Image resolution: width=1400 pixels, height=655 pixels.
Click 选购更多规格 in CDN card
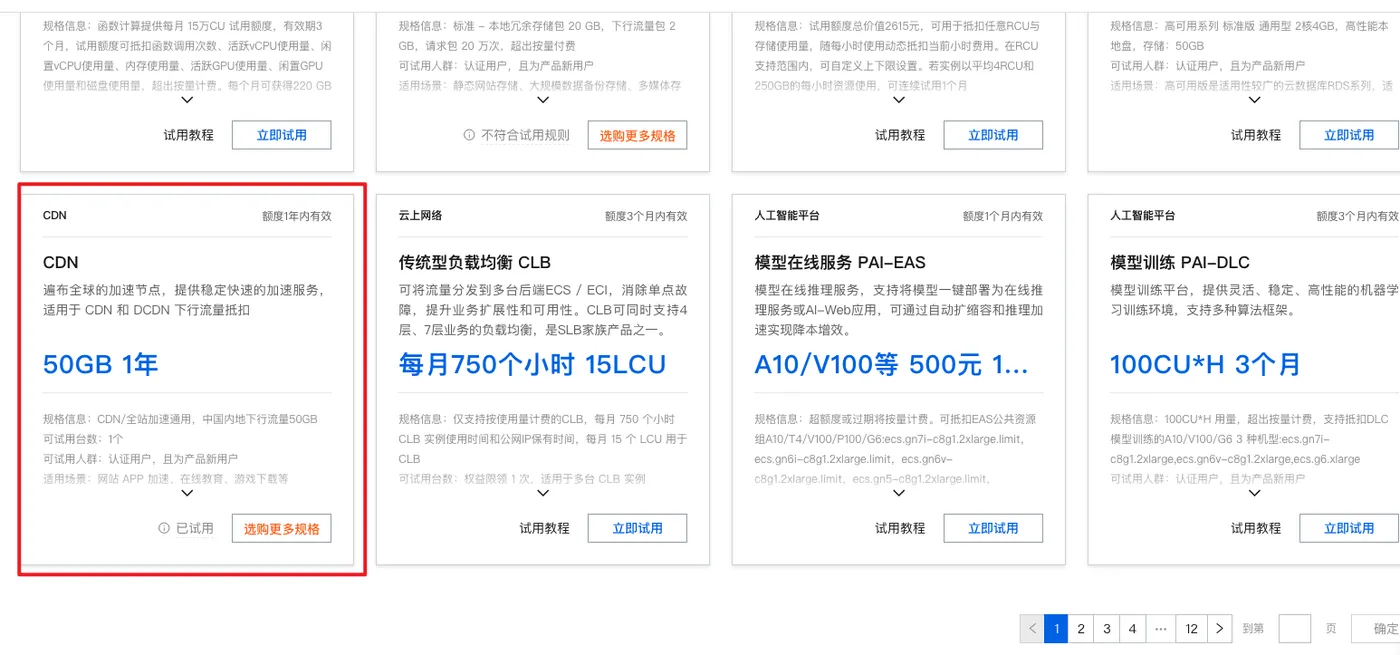click(x=282, y=528)
